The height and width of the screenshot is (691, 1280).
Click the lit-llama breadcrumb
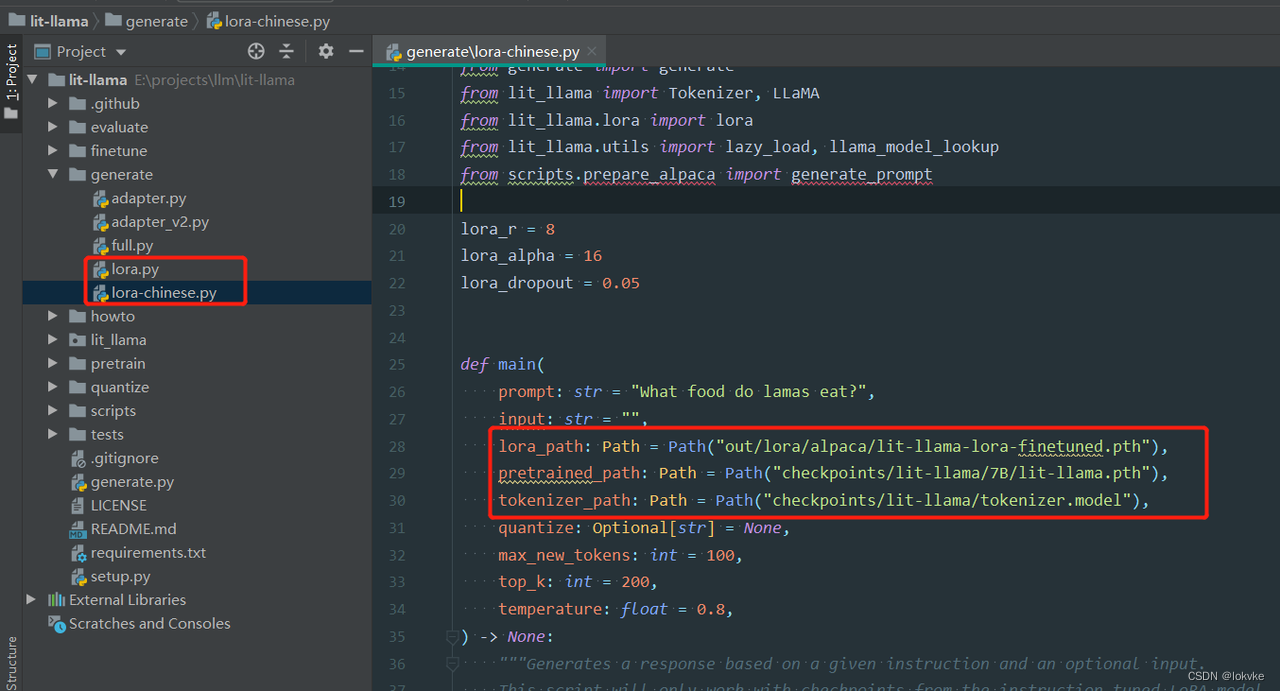pyautogui.click(x=48, y=20)
